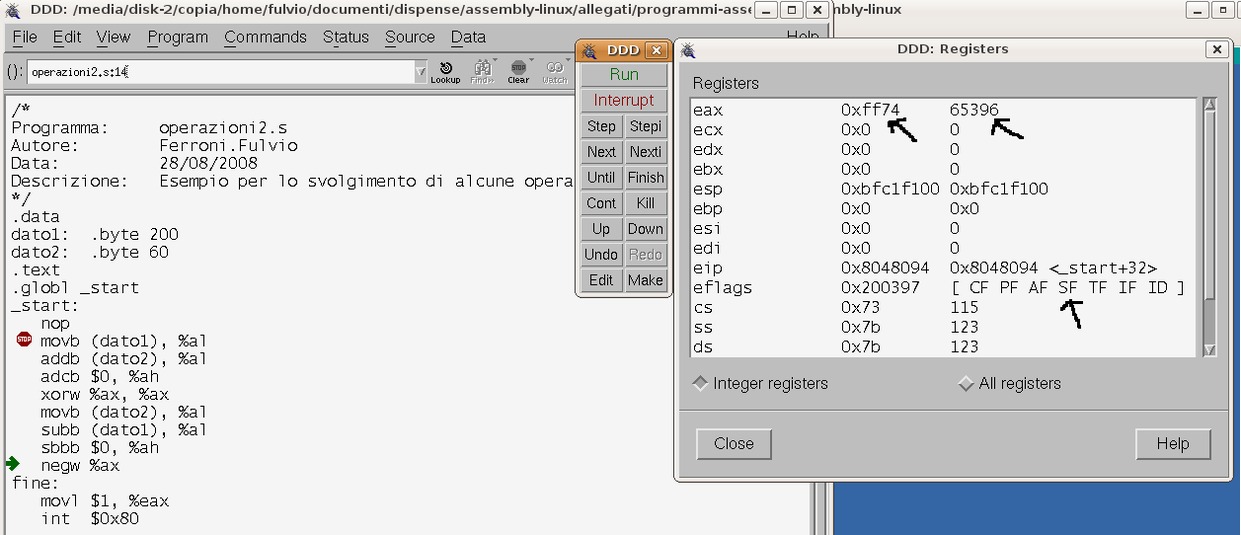Open the argument field history dropdown
The image size is (1241, 535).
tap(420, 72)
